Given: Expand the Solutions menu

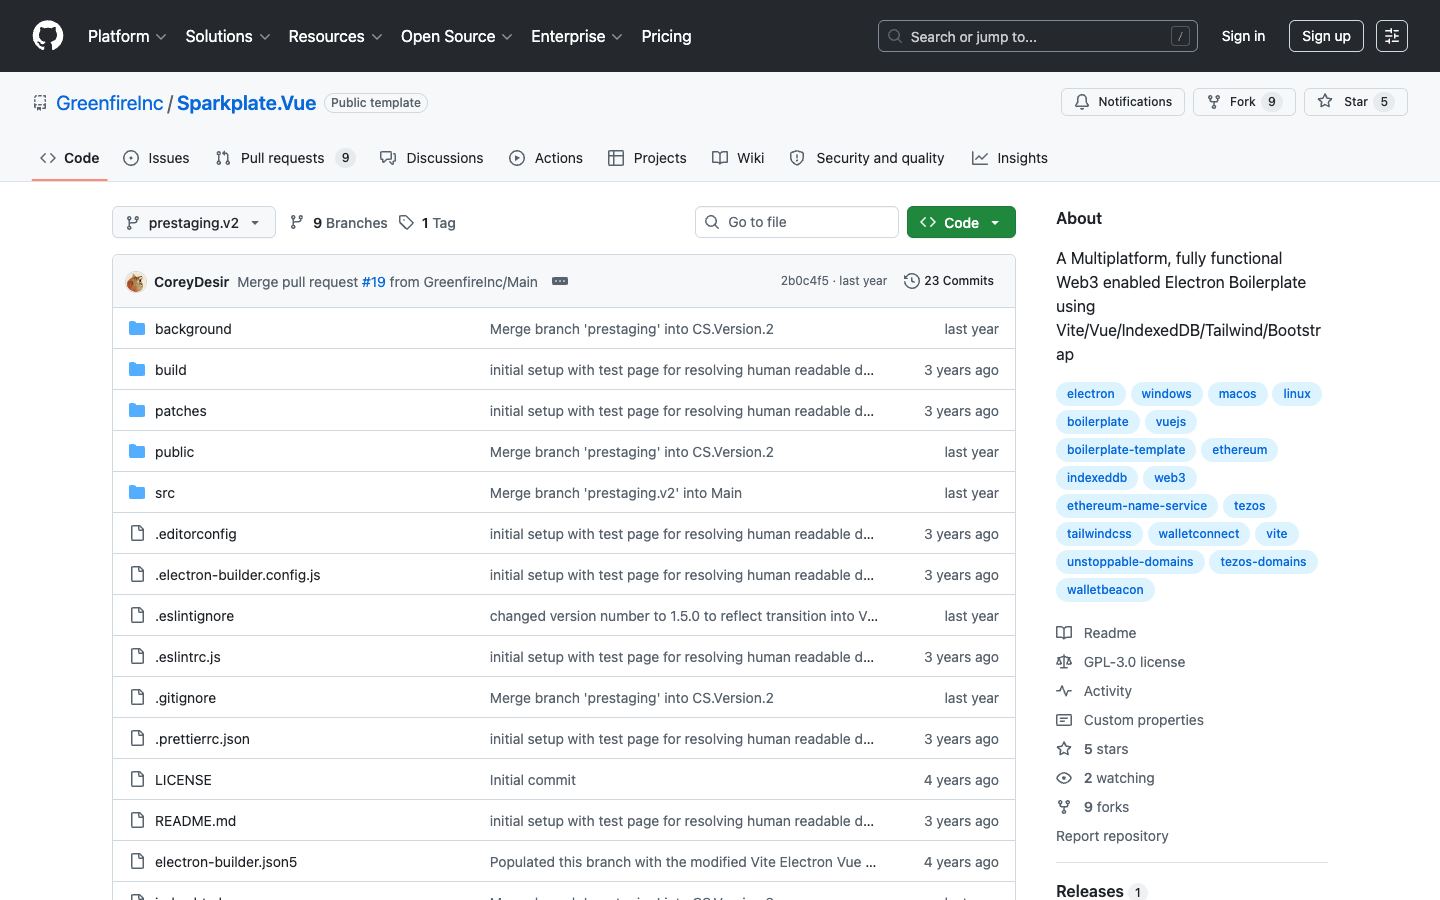Looking at the screenshot, I should pos(228,36).
